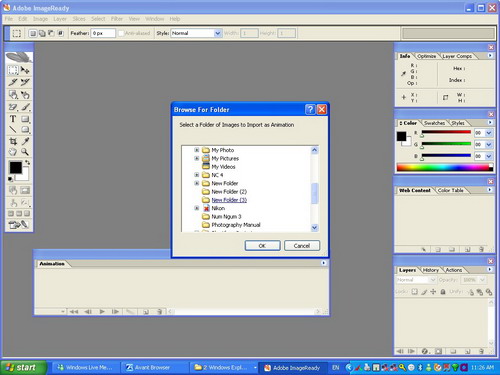Switch to the History tab
Viewport: 500px width, 375px height.
click(430, 270)
